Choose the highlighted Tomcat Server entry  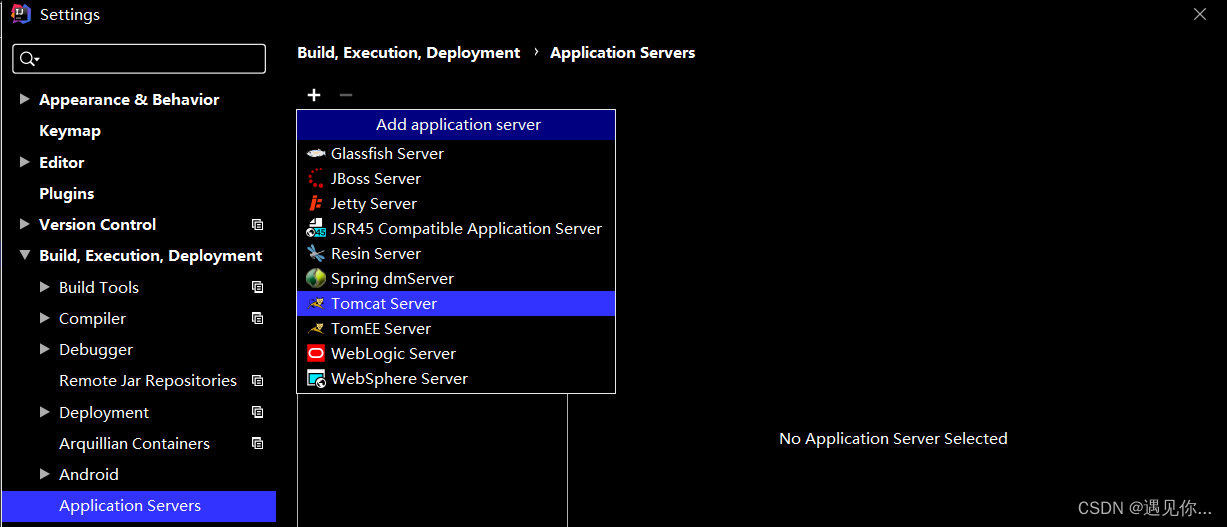point(456,304)
